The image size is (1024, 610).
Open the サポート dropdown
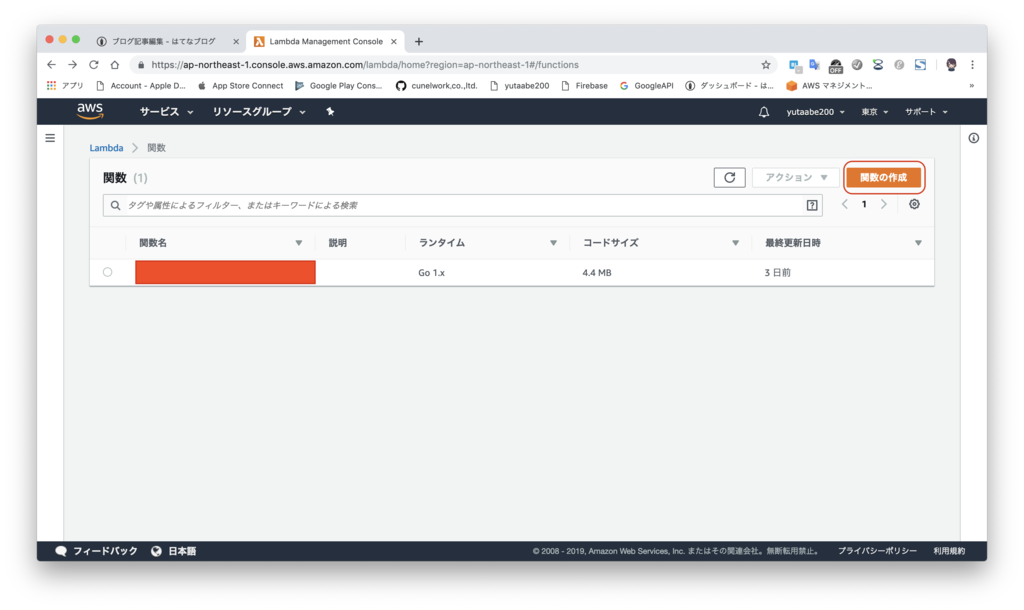[x=926, y=112]
